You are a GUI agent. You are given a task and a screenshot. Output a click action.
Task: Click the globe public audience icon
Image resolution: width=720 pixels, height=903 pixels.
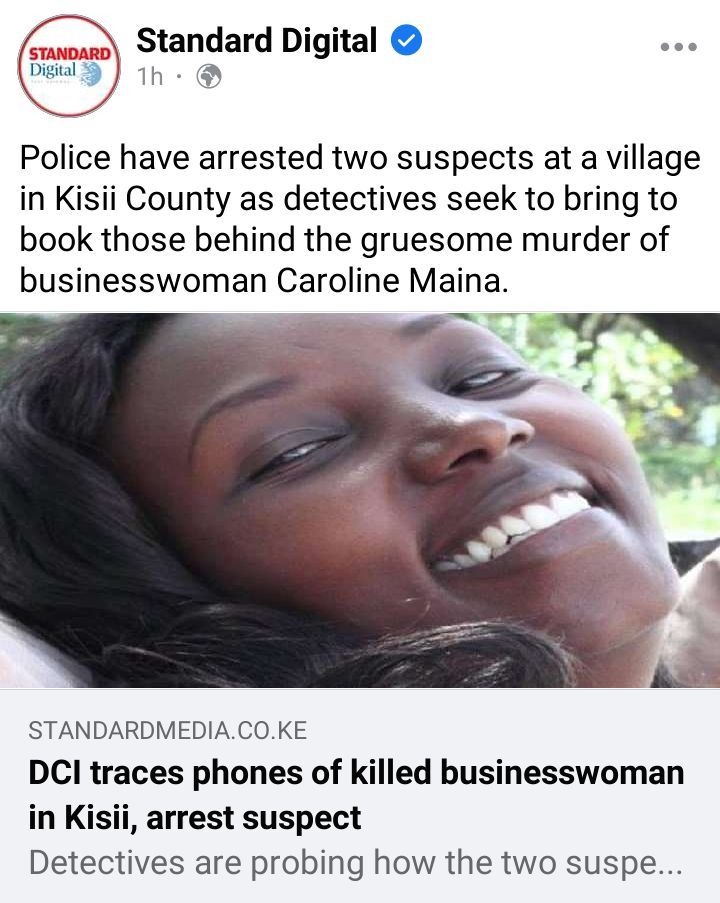[x=209, y=76]
